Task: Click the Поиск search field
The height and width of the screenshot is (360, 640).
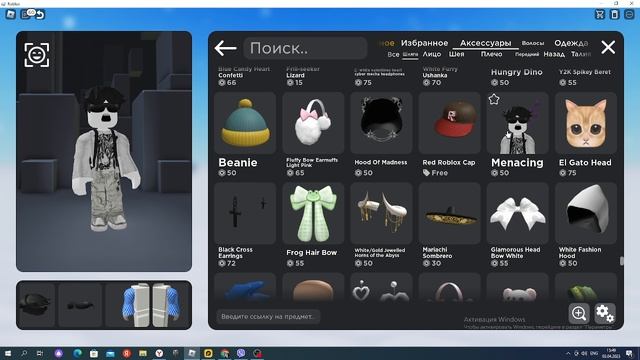Action: (305, 48)
